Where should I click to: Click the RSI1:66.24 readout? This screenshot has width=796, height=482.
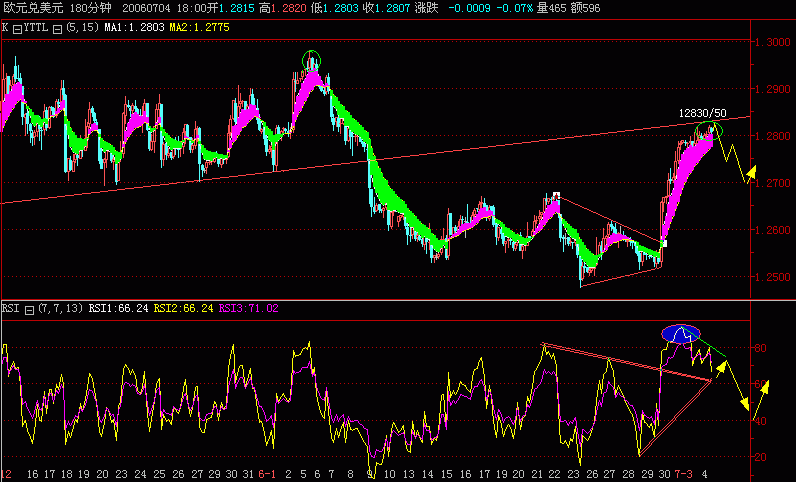tap(118, 308)
